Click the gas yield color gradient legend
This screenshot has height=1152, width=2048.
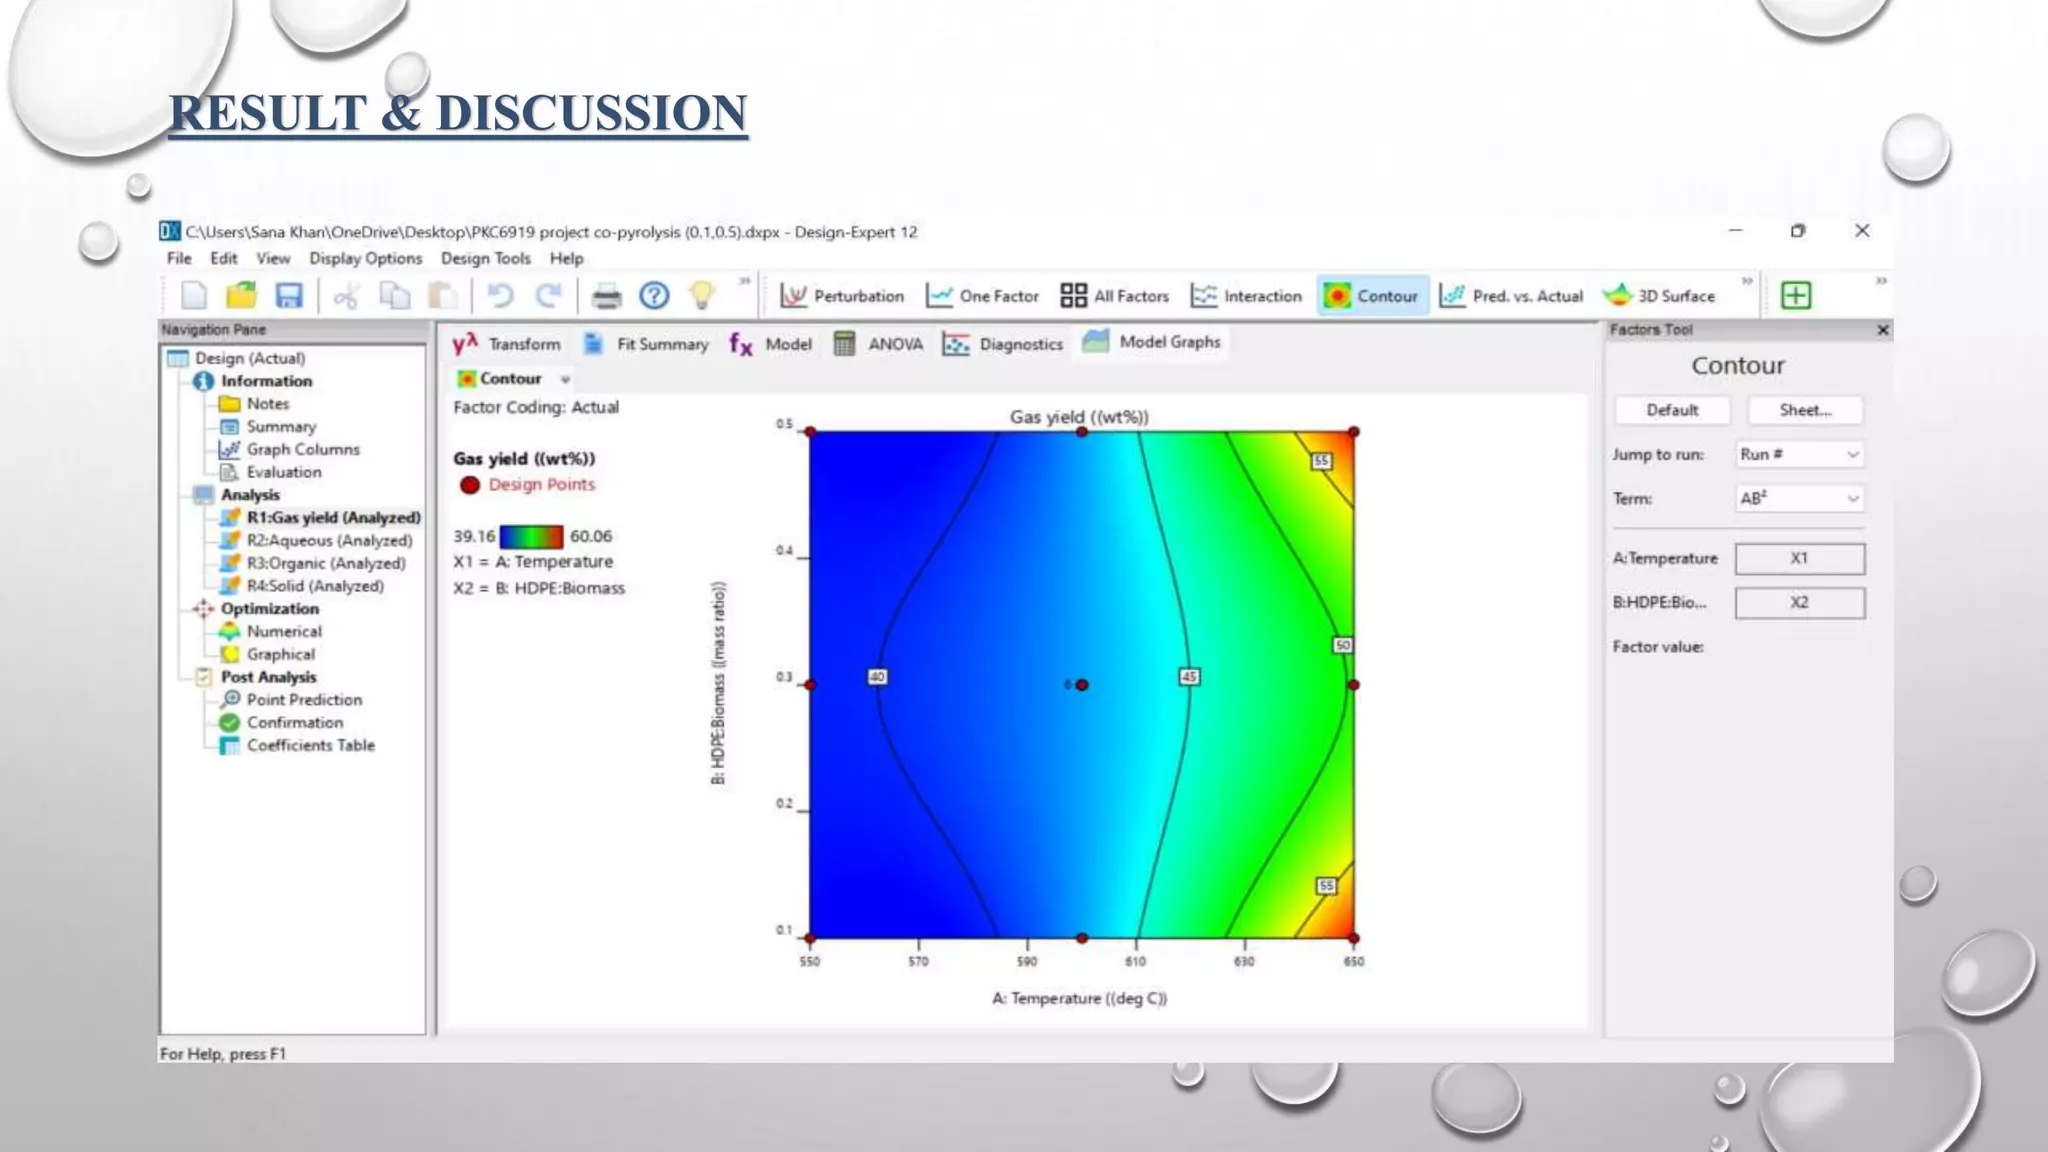(531, 537)
